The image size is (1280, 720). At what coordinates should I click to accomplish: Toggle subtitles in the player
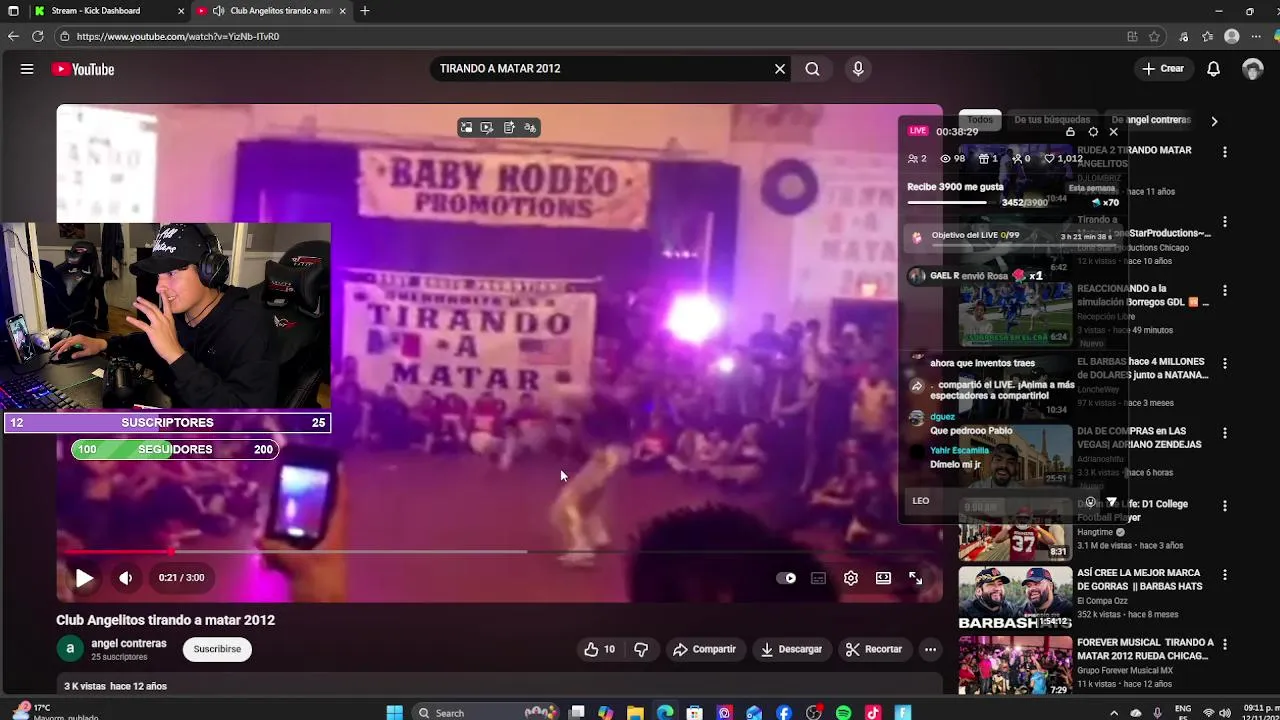[x=818, y=578]
